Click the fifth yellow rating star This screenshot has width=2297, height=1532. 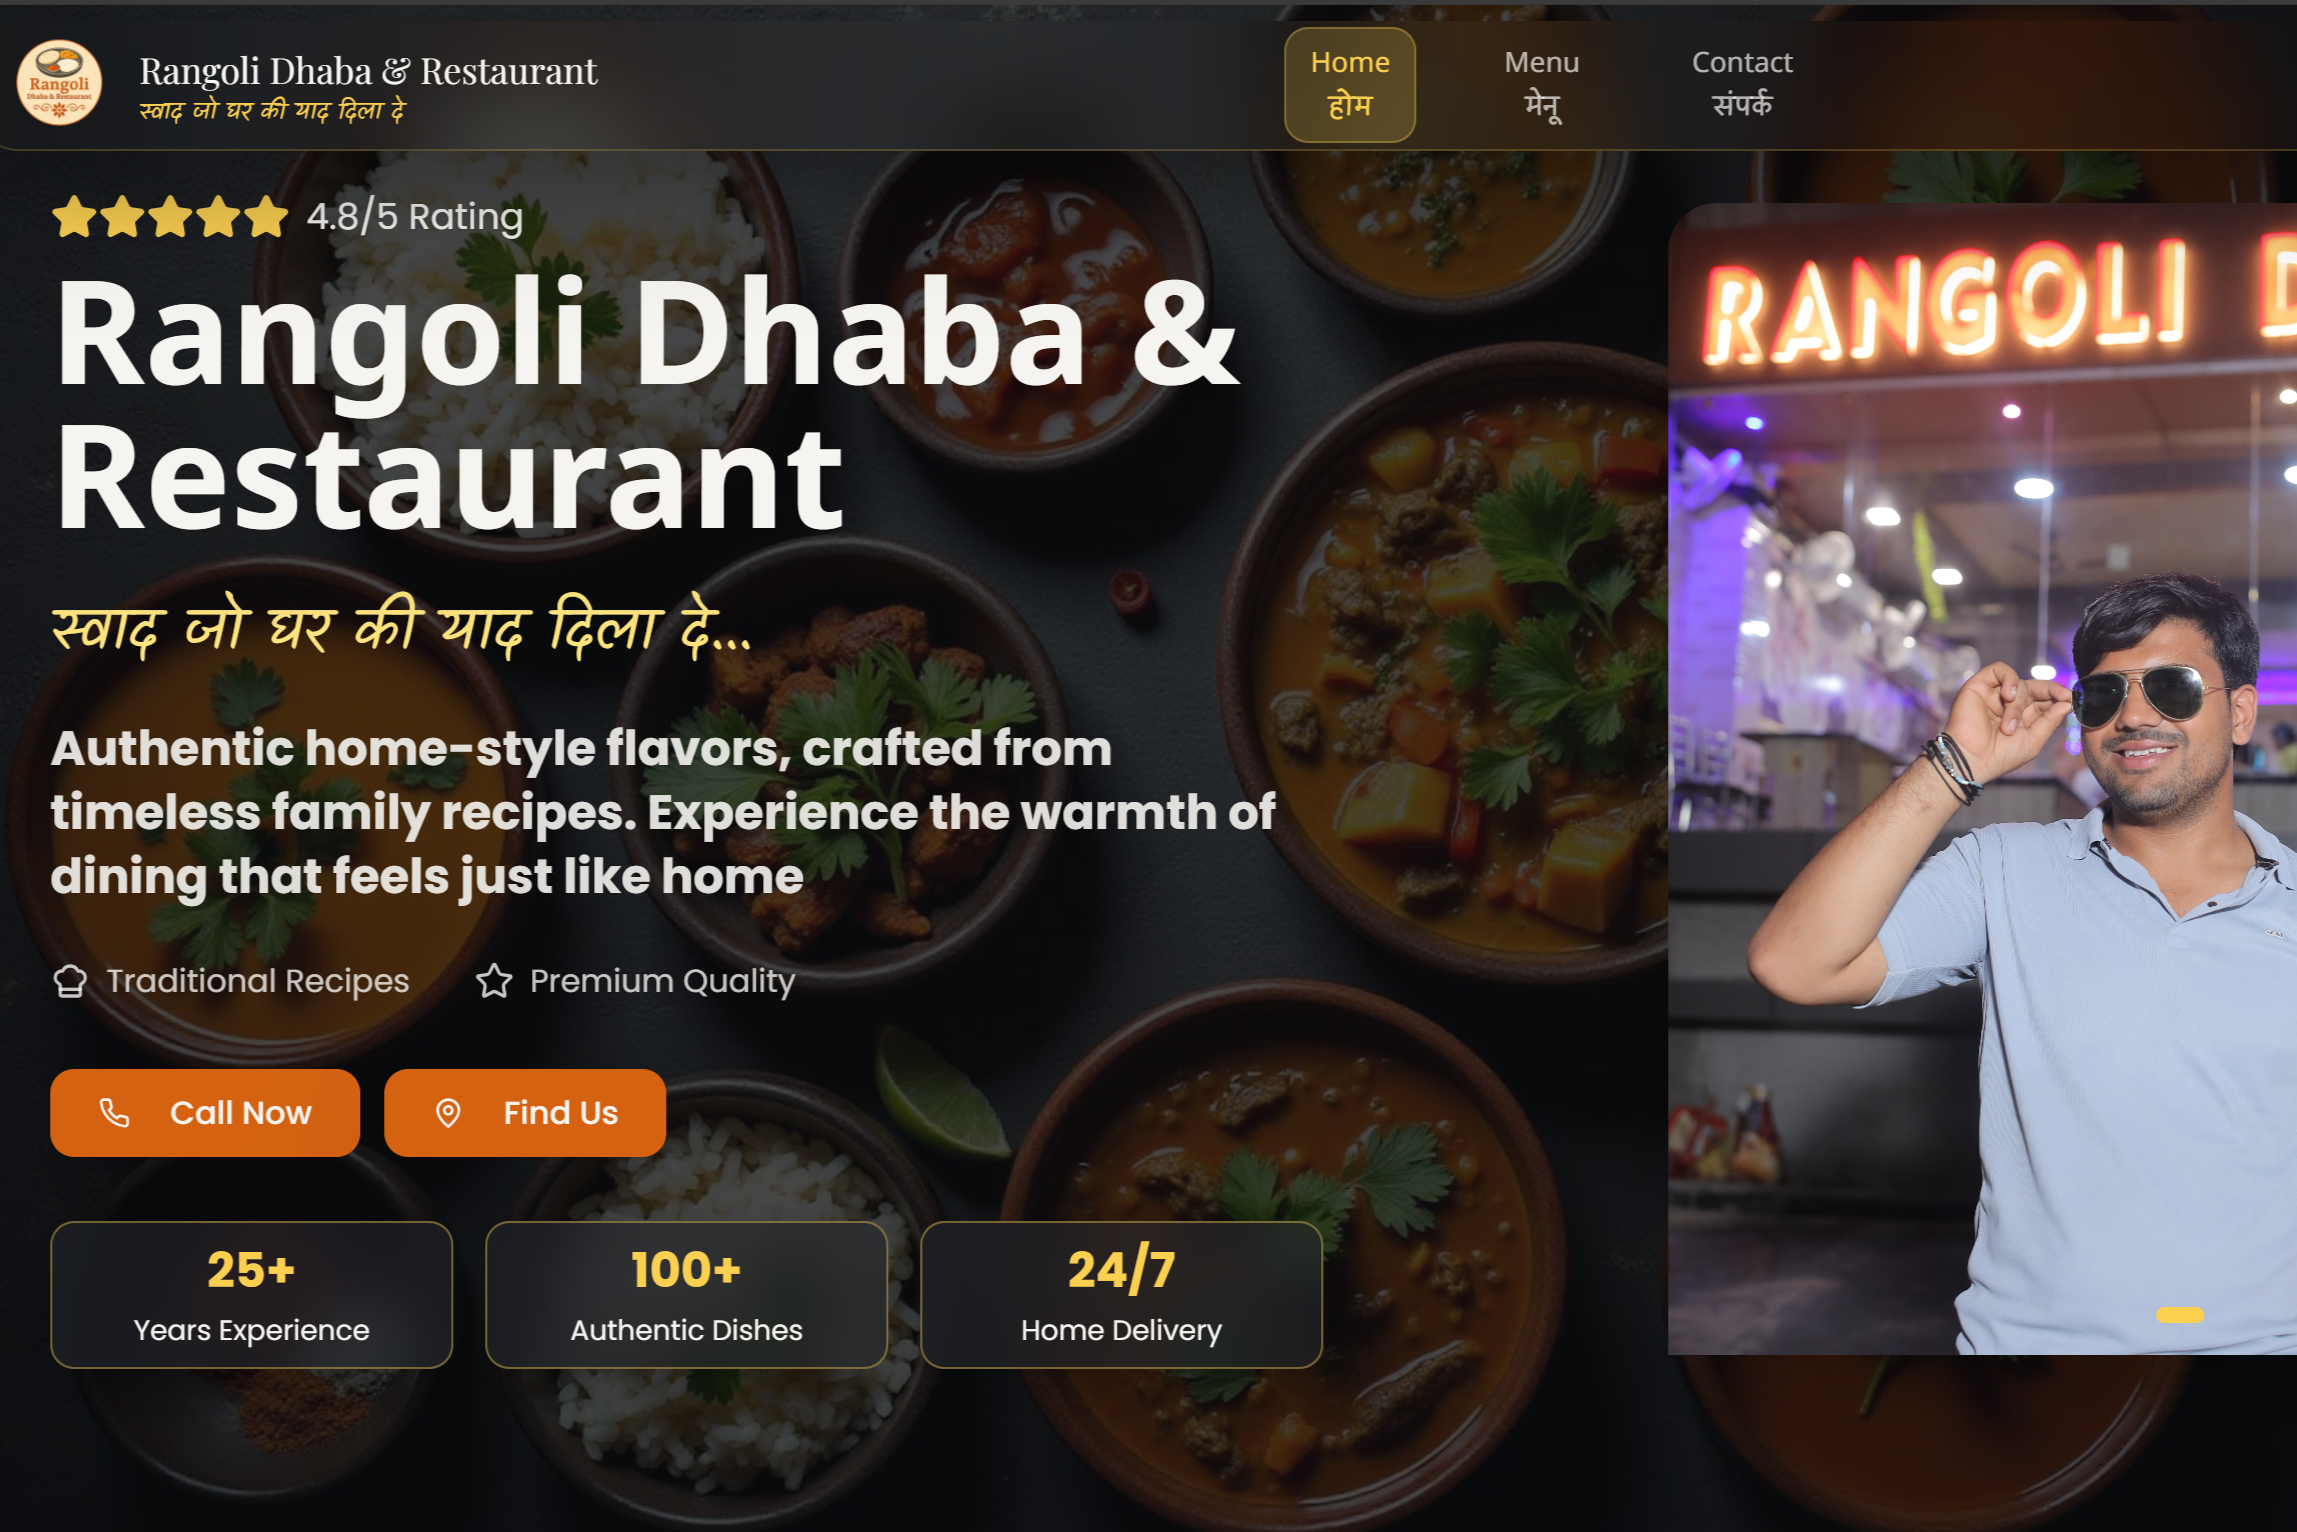pyautogui.click(x=266, y=216)
